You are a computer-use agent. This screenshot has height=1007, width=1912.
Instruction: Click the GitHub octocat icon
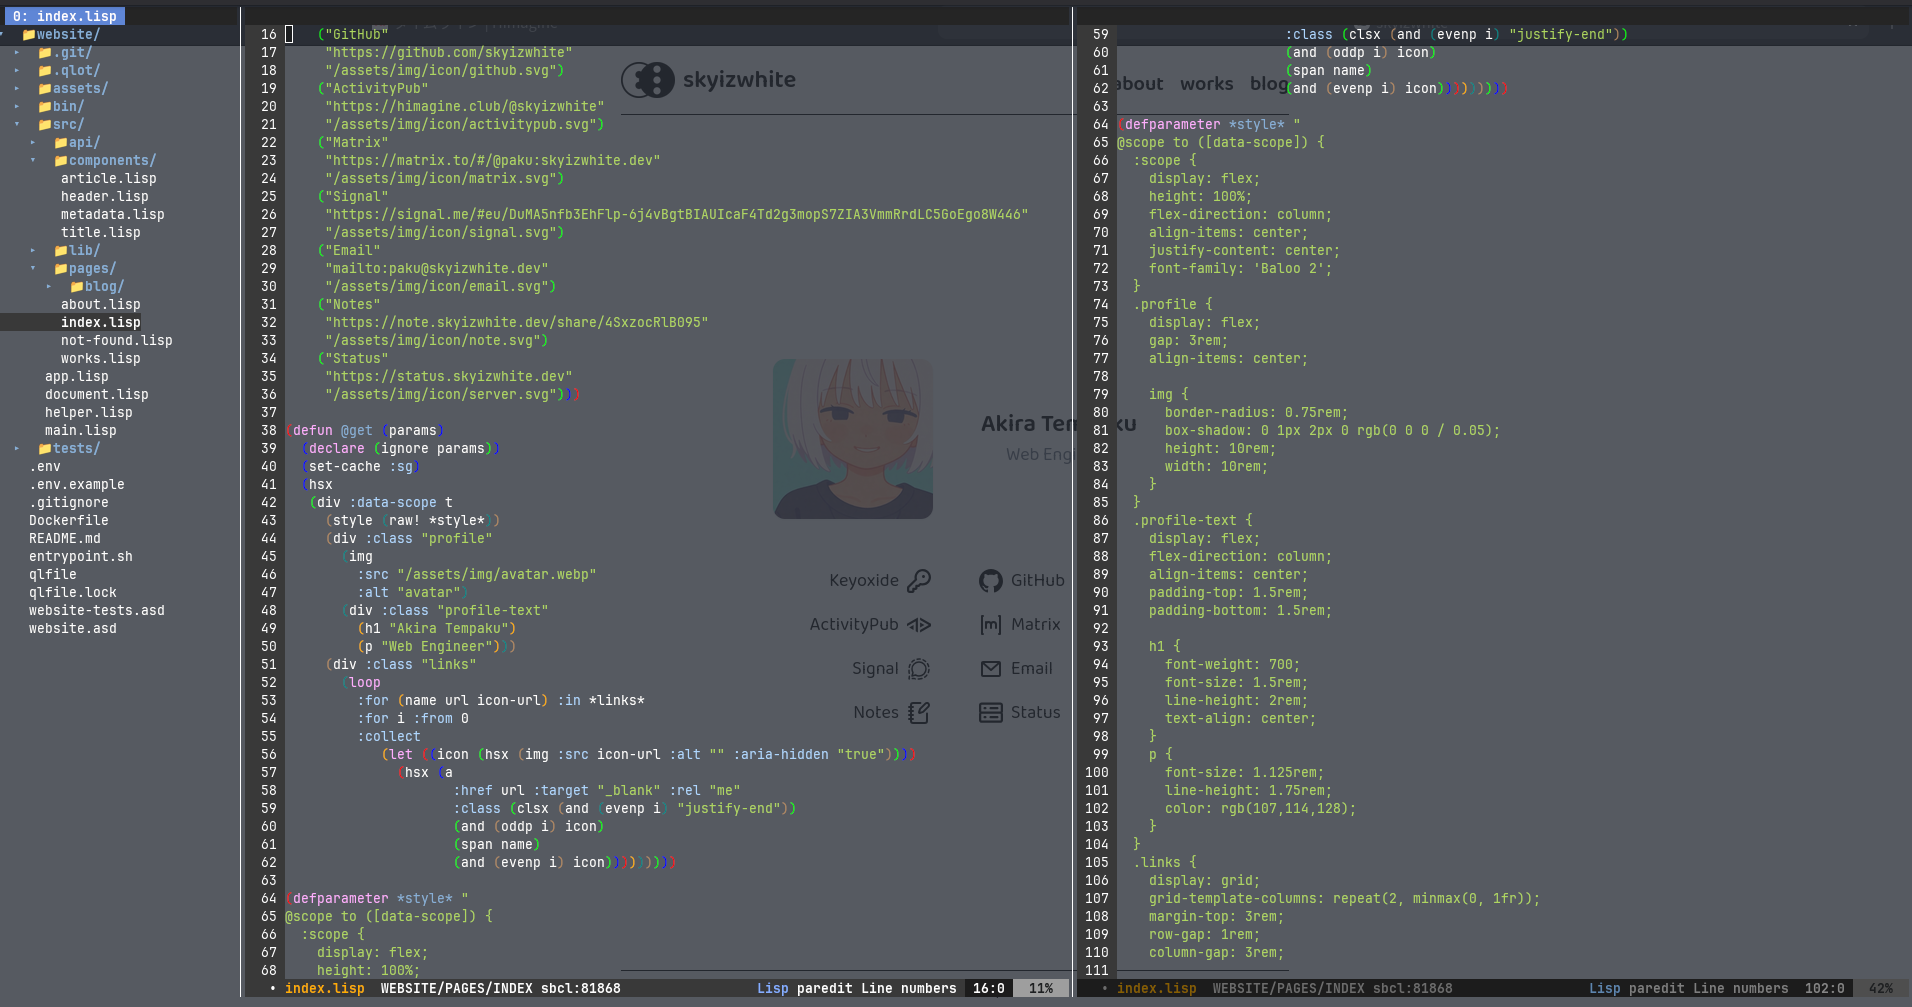pos(990,581)
